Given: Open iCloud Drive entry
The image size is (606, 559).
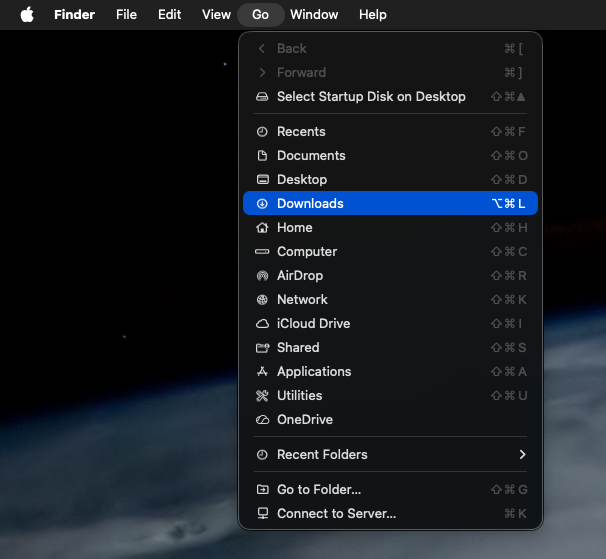Looking at the screenshot, I should tap(390, 324).
